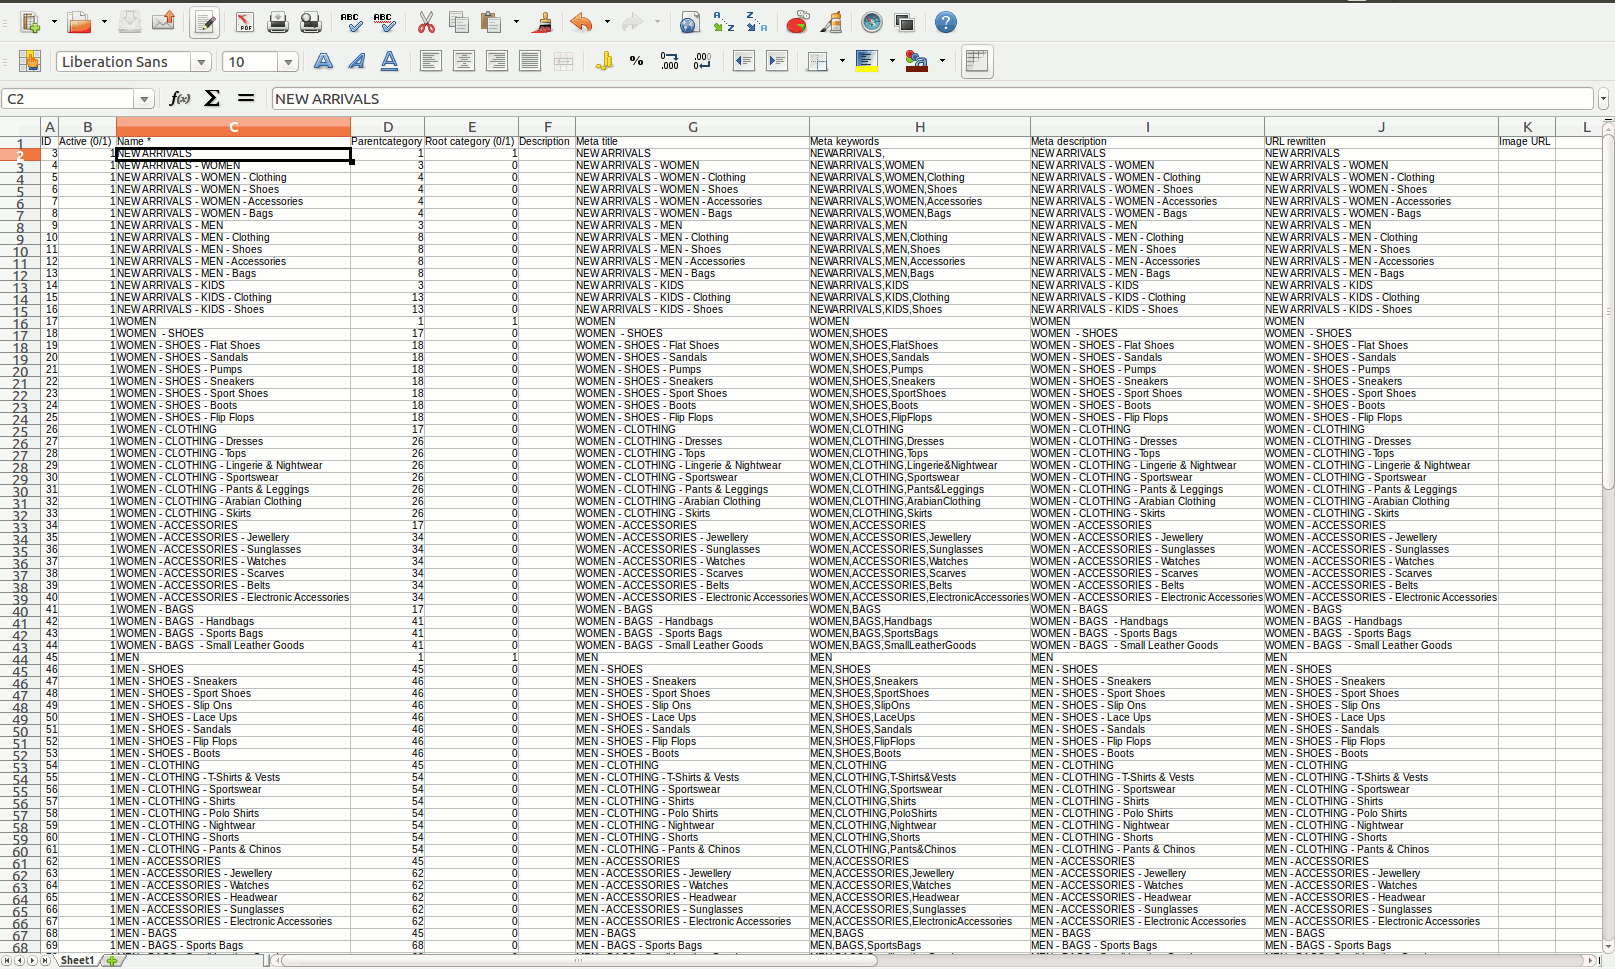Viewport: 1615px width, 969px height.
Task: Click the New document icon
Action: (x=30, y=22)
